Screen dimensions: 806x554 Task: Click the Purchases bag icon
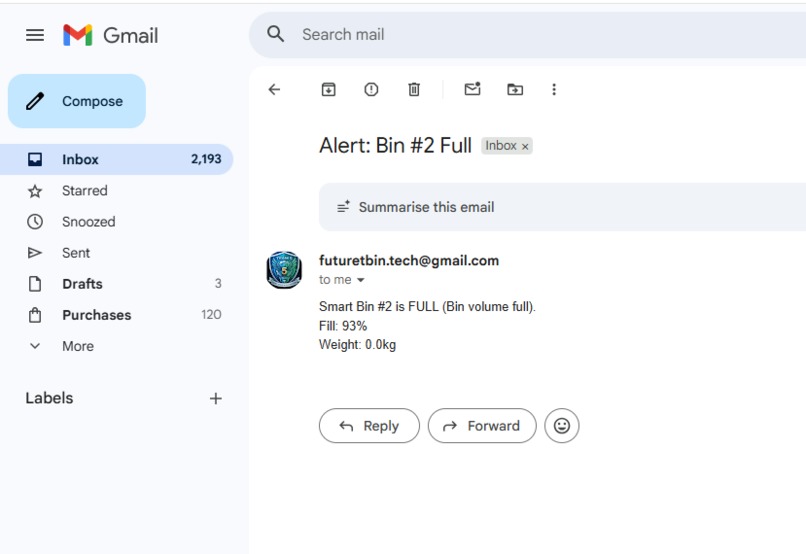[35, 315]
